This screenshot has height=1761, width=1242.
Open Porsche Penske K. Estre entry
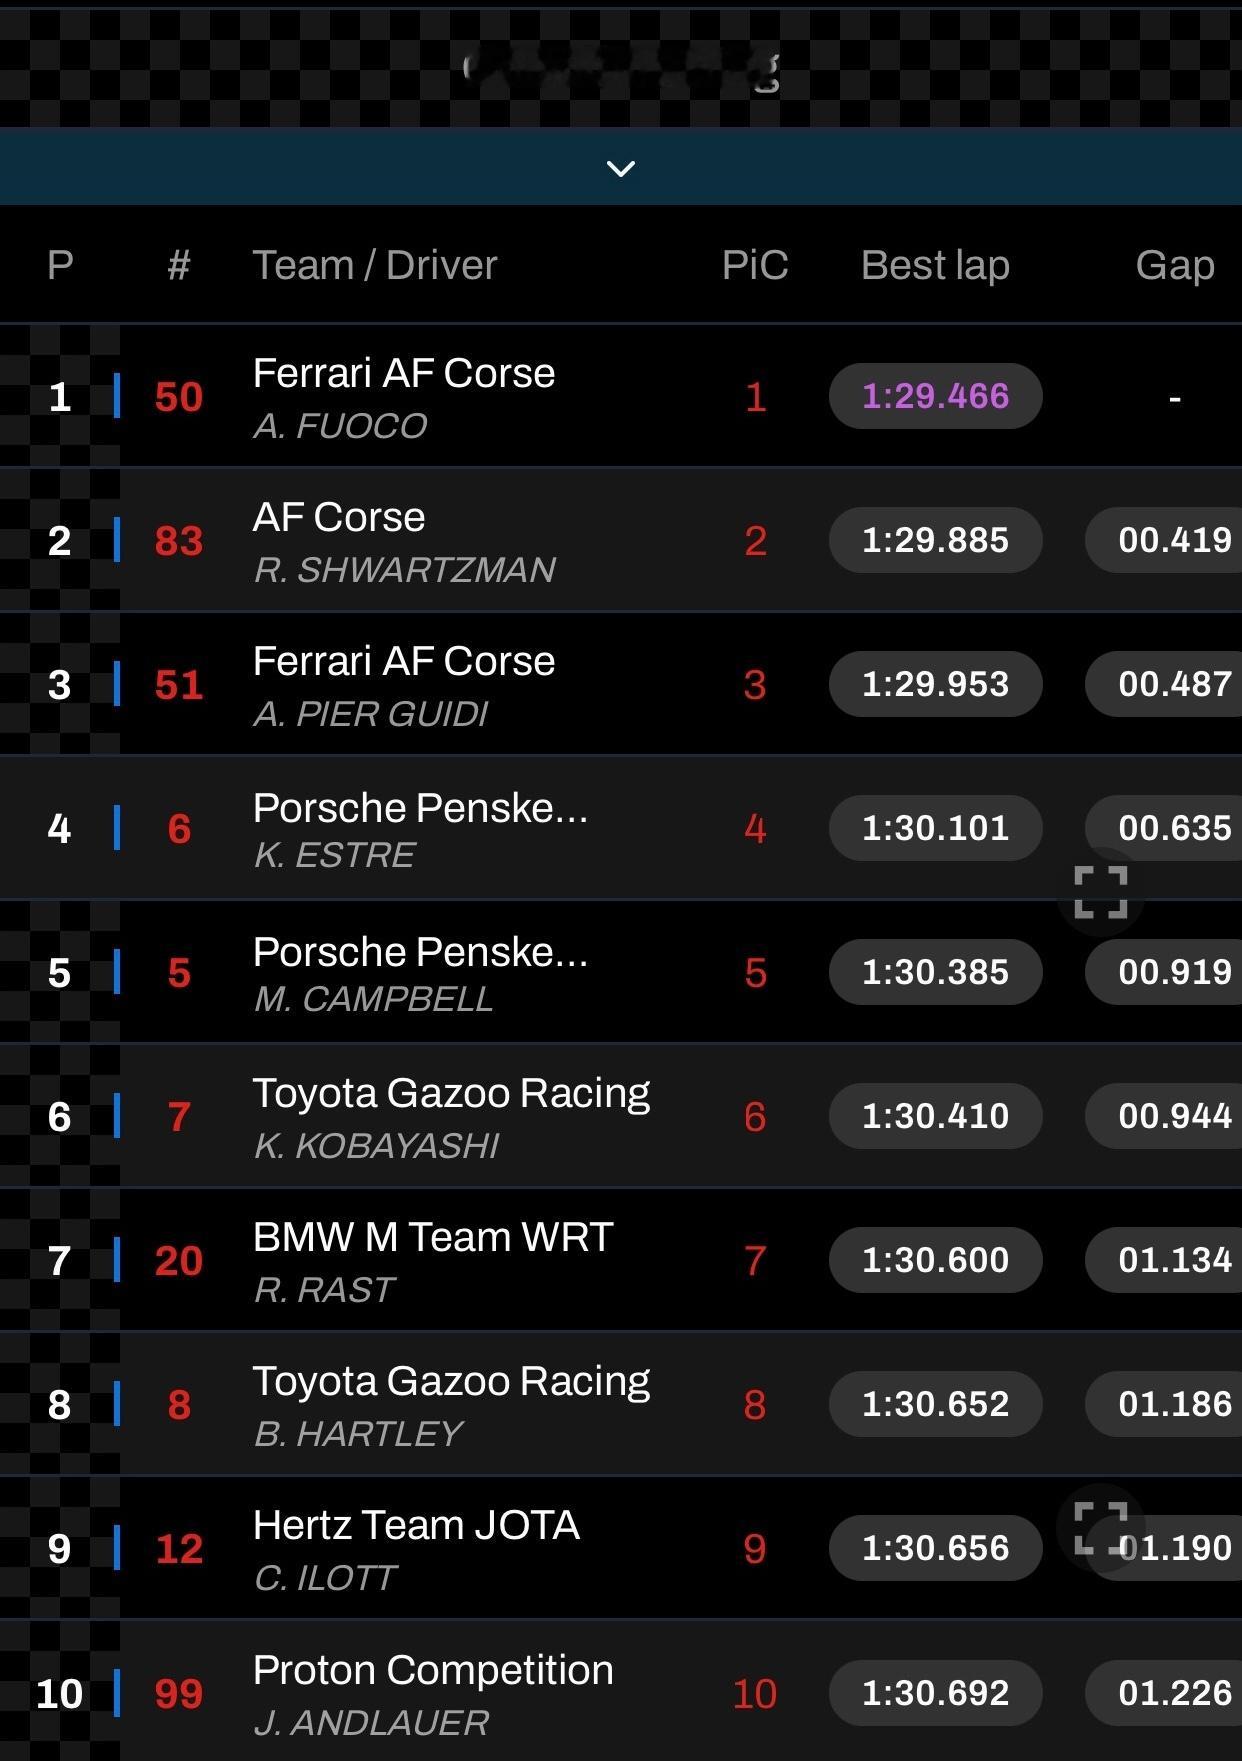tap(420, 829)
